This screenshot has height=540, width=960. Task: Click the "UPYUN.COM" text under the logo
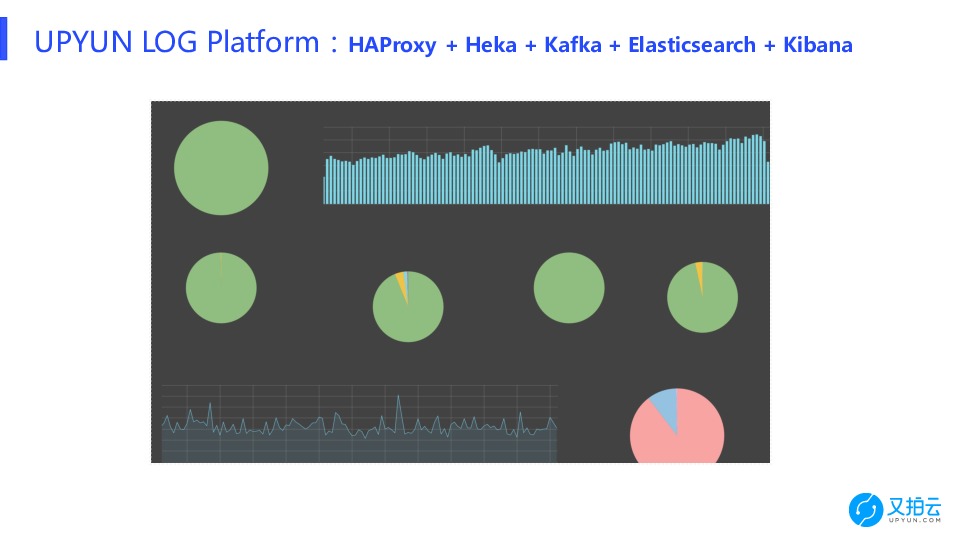[914, 520]
